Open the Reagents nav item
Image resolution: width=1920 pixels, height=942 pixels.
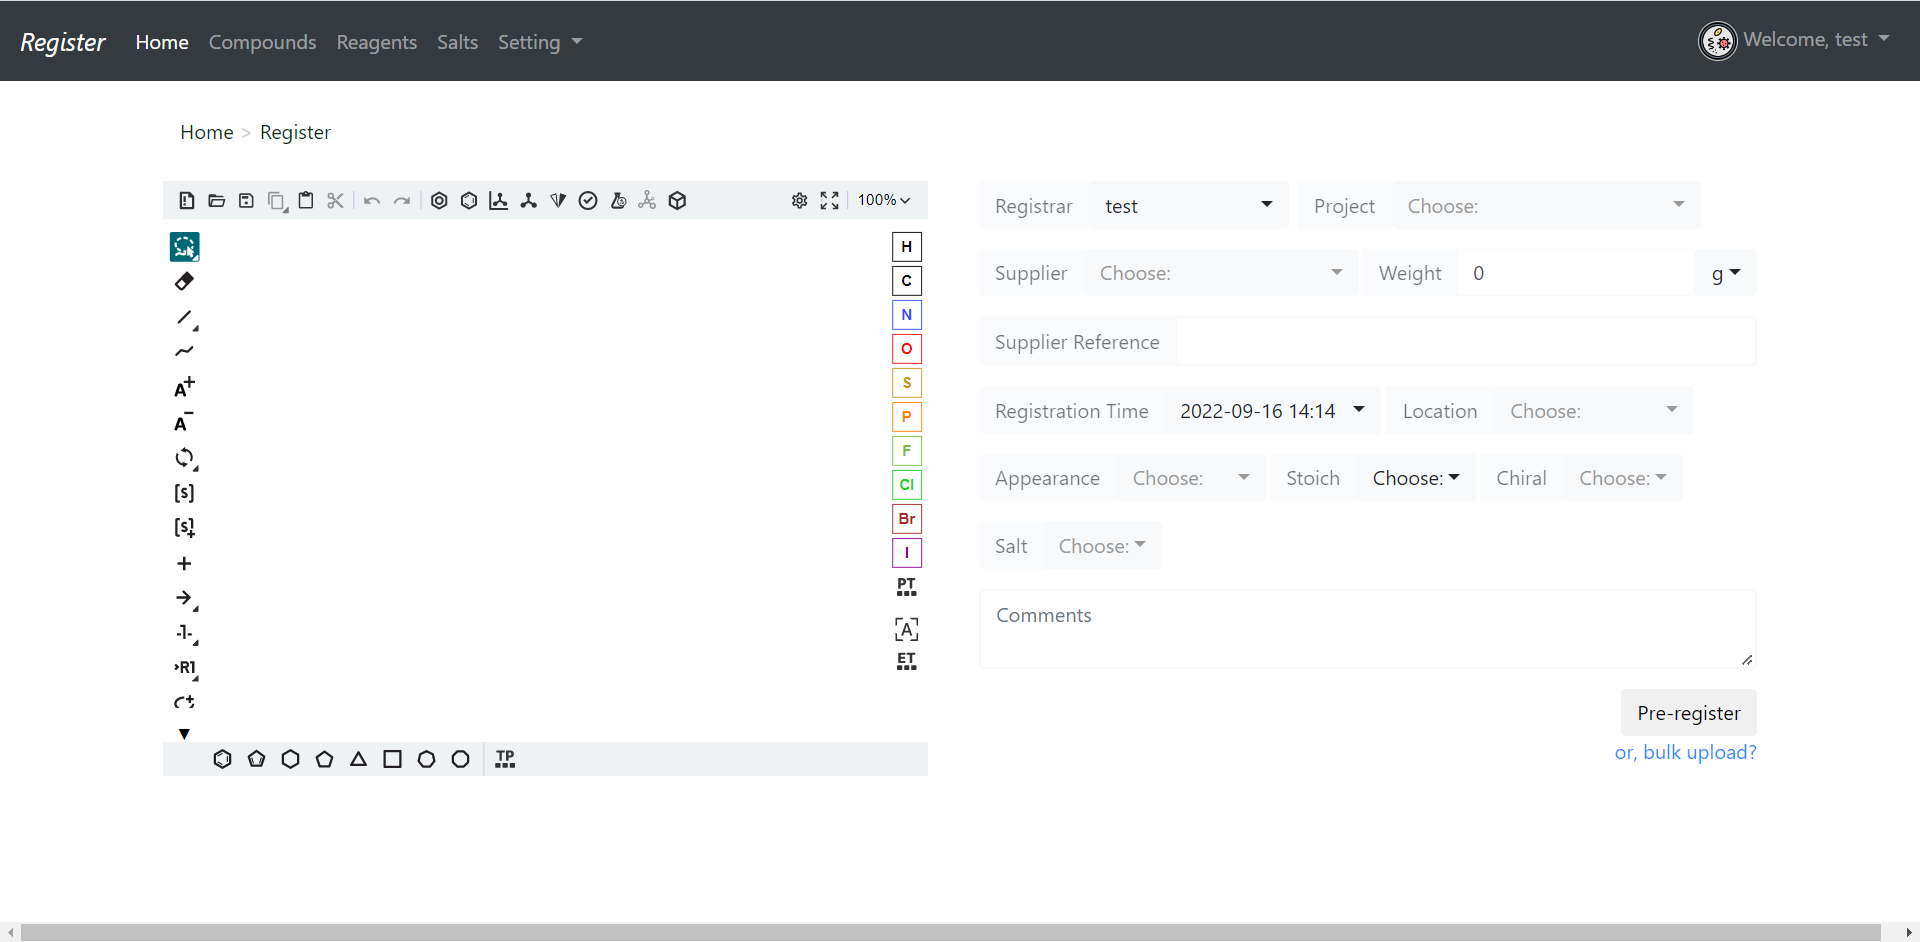pos(376,42)
